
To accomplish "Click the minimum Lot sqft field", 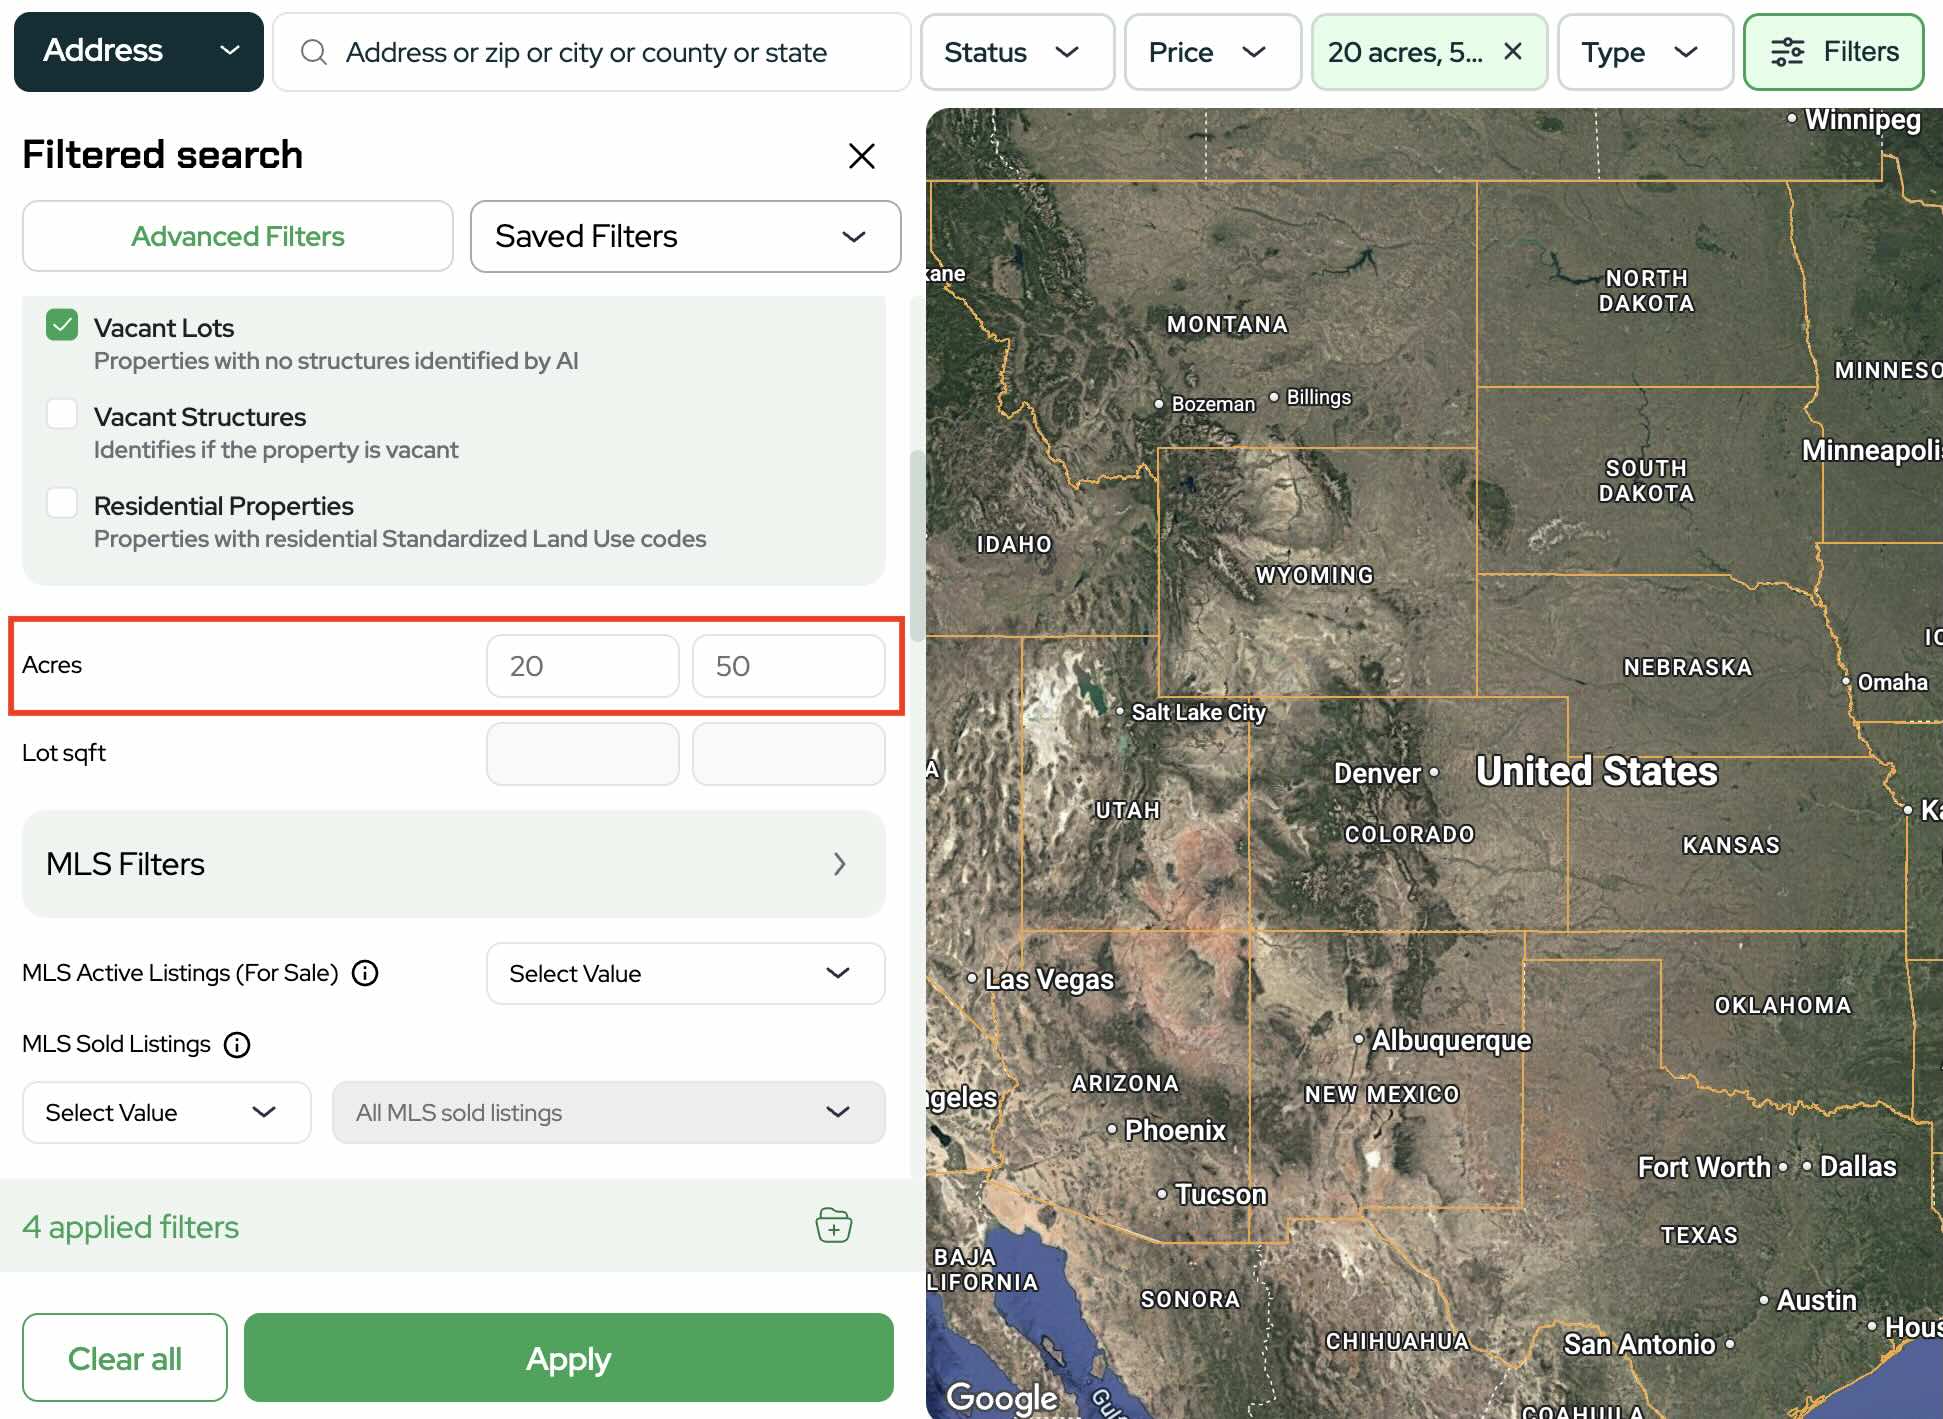I will [582, 754].
